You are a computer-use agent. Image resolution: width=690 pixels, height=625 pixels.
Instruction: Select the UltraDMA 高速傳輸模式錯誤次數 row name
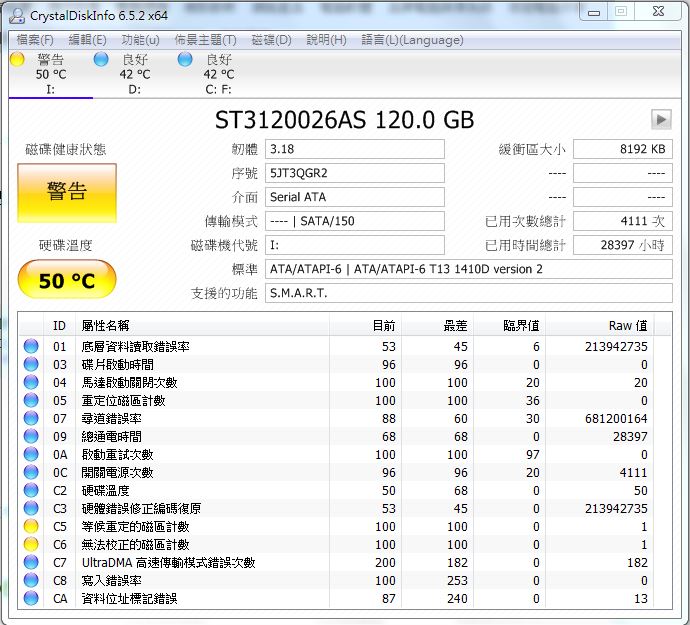click(169, 563)
